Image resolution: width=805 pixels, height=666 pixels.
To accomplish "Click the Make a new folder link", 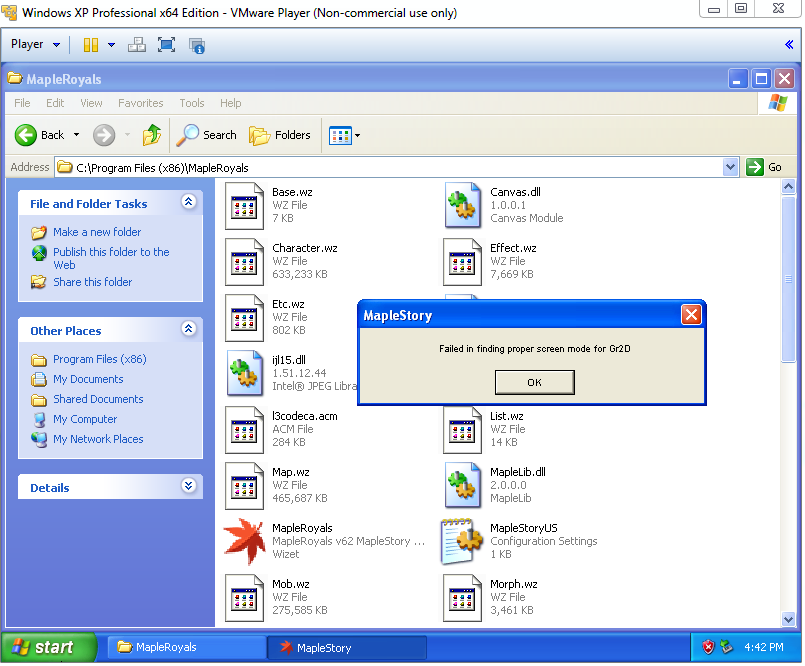I will (97, 232).
